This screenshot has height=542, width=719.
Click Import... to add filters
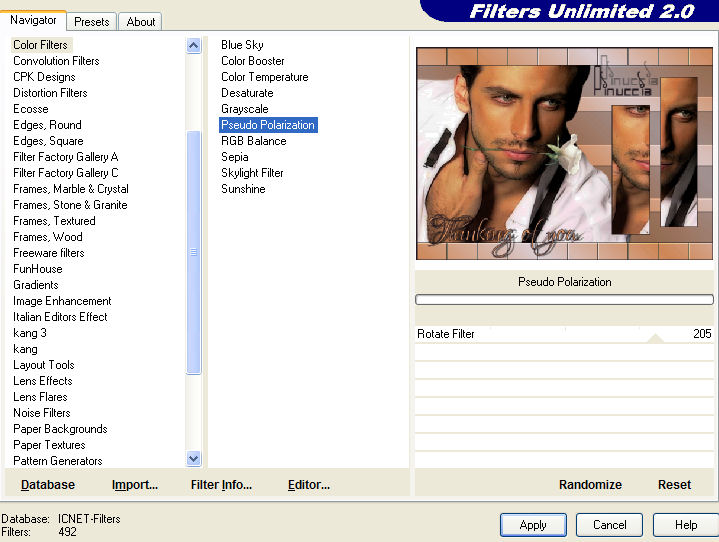click(x=135, y=485)
